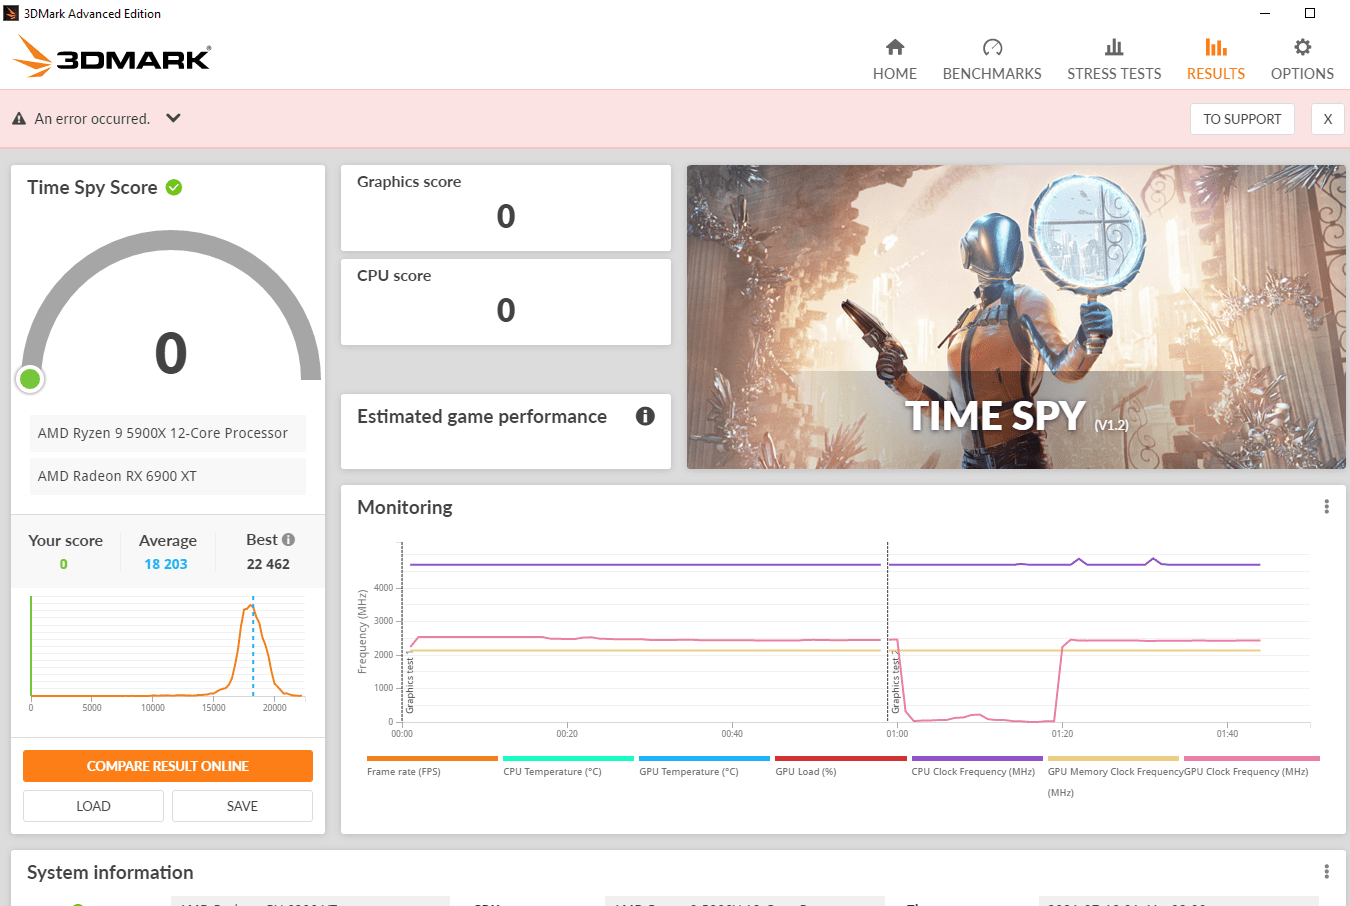Open System information three-dot menu
The width and height of the screenshot is (1350, 906).
pos(1327,872)
